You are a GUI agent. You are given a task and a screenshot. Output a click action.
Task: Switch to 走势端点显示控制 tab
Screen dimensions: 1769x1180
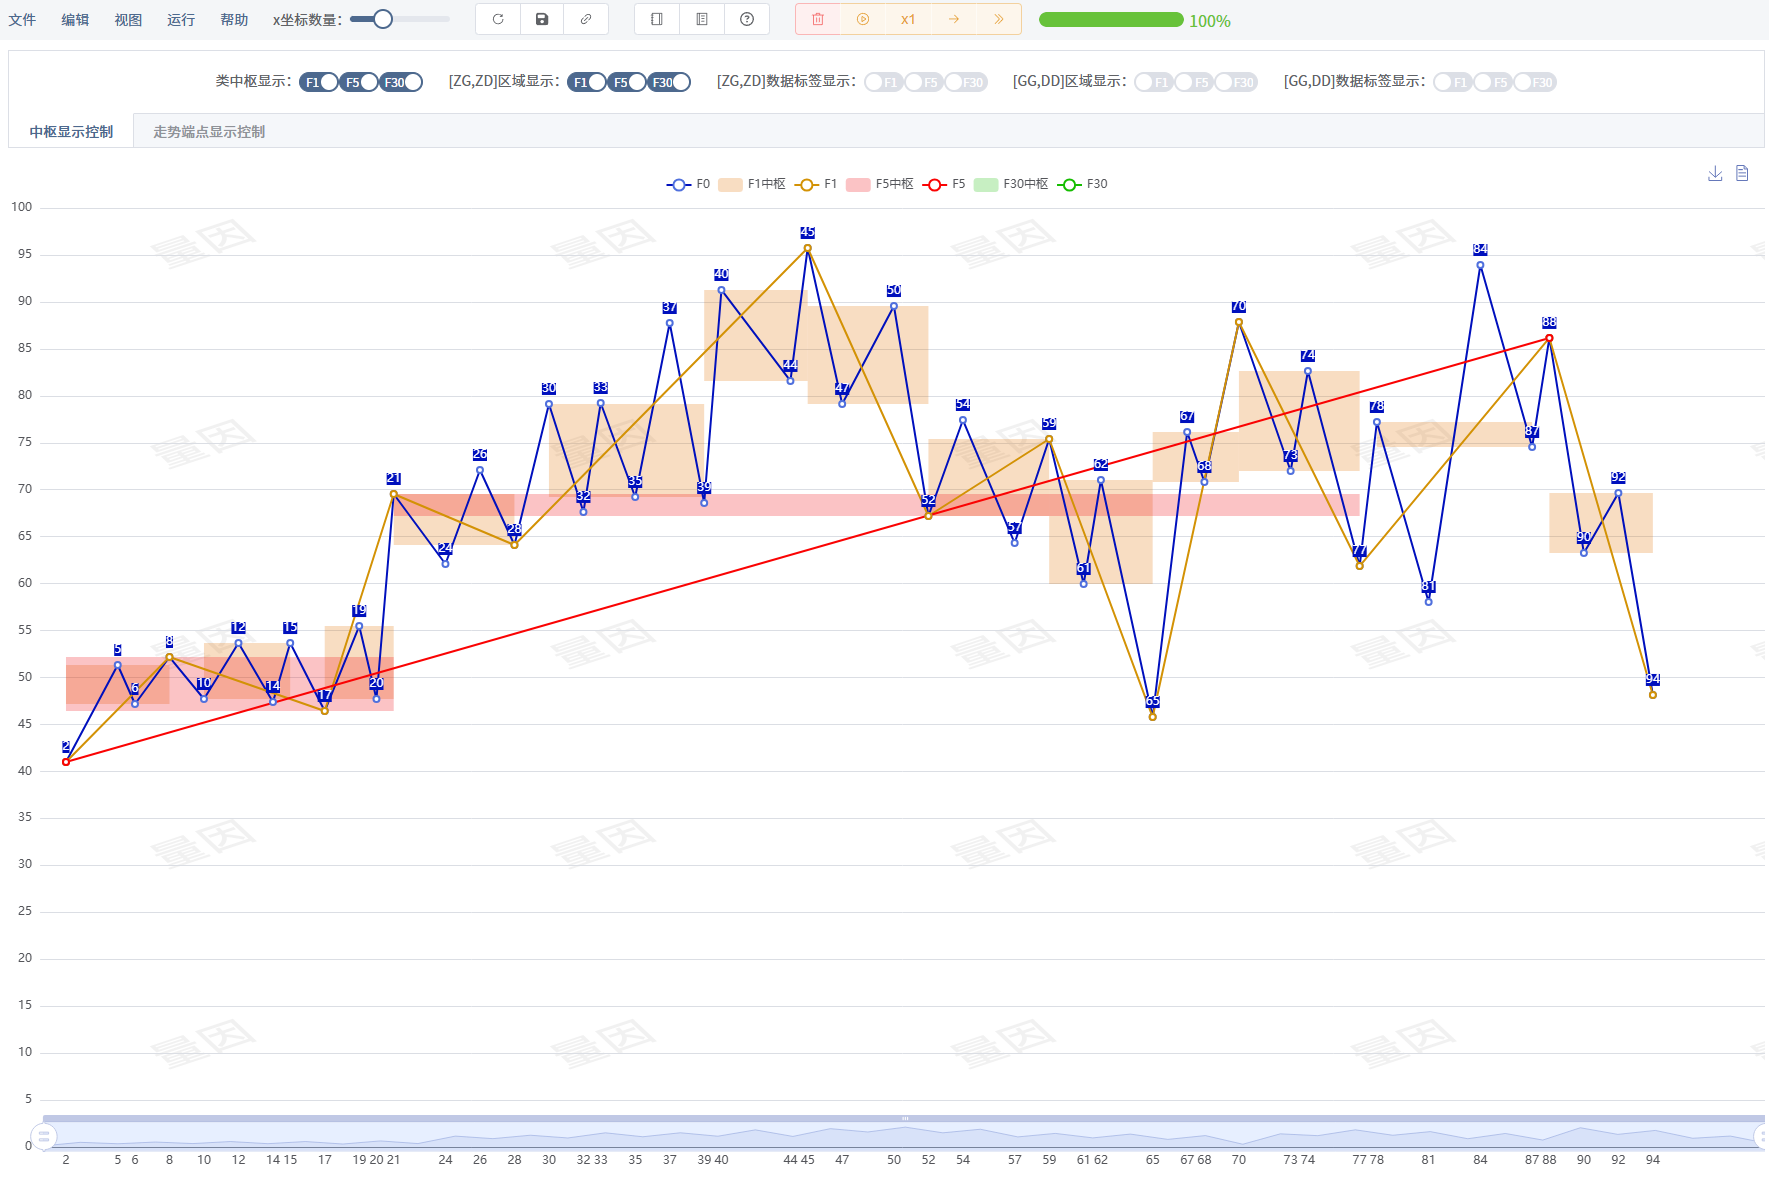click(x=209, y=132)
